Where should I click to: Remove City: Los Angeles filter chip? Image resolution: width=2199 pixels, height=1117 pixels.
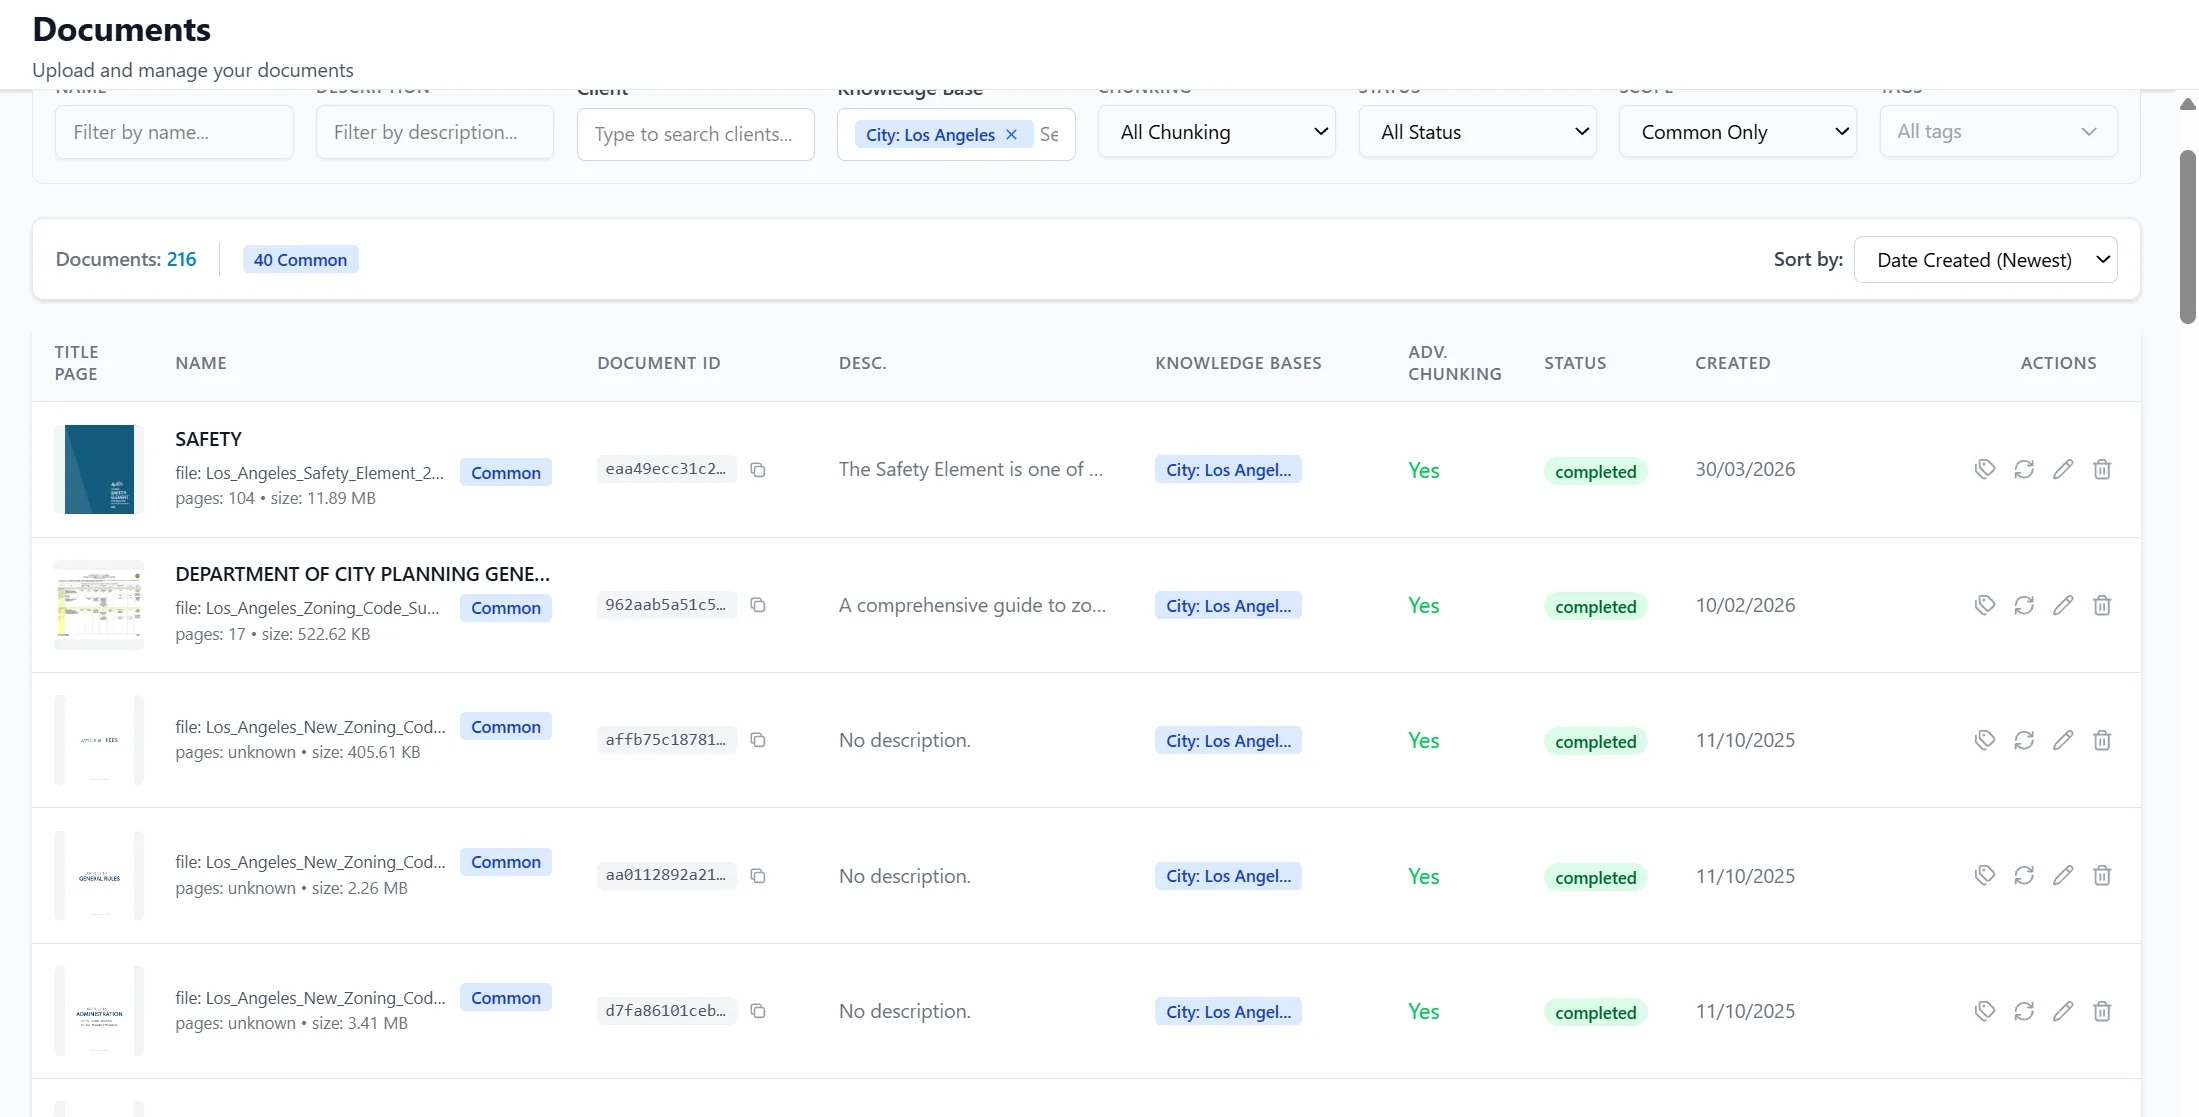1011,134
